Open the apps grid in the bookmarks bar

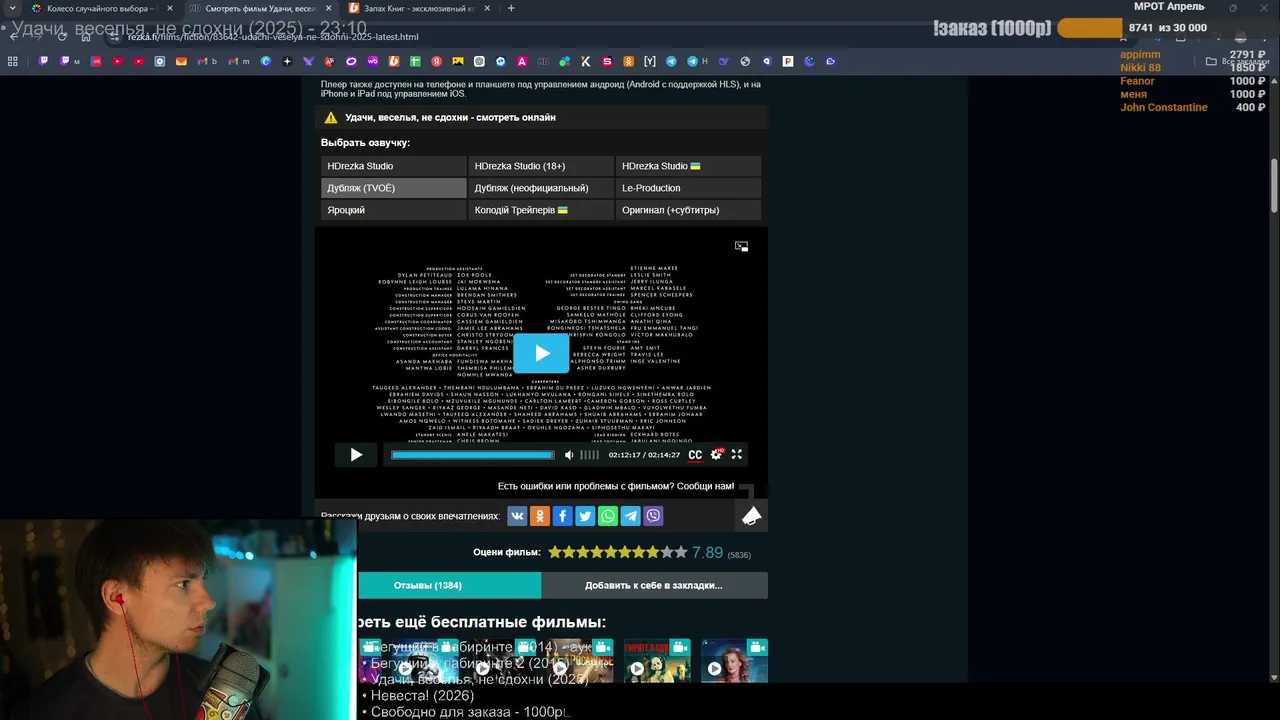[12, 61]
